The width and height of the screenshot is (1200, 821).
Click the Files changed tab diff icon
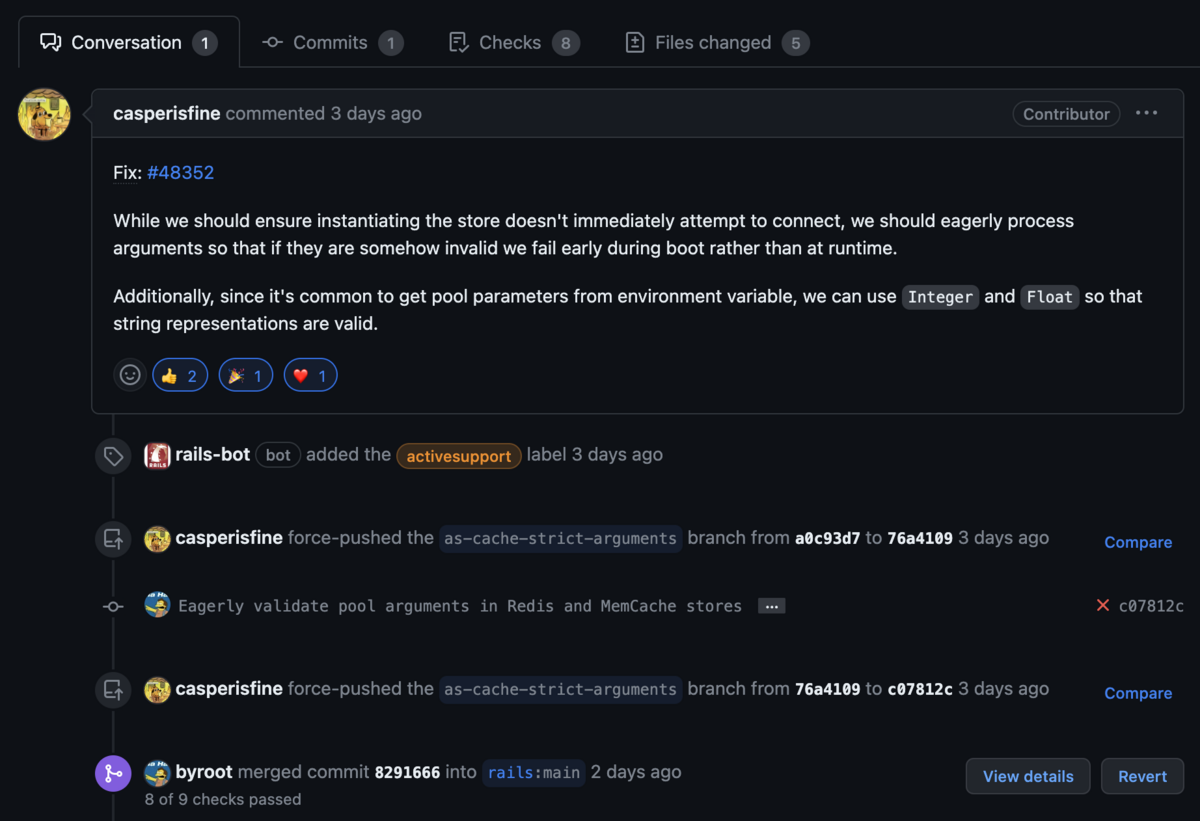coord(635,42)
